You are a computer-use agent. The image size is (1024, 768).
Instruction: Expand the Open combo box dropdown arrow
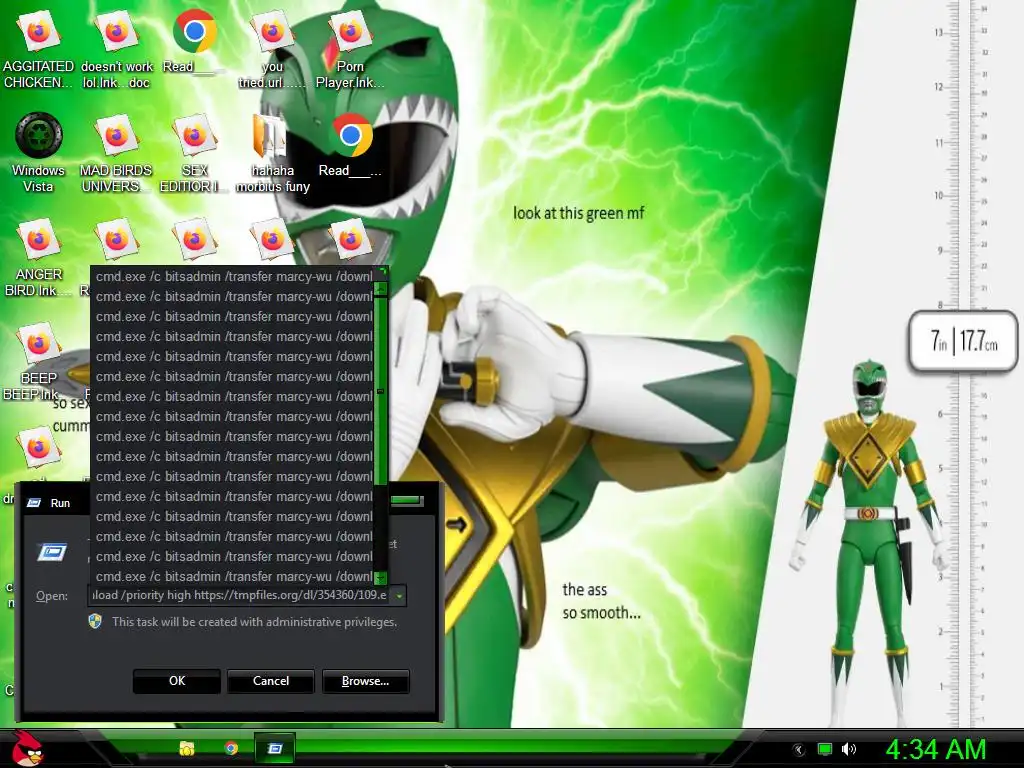(399, 596)
